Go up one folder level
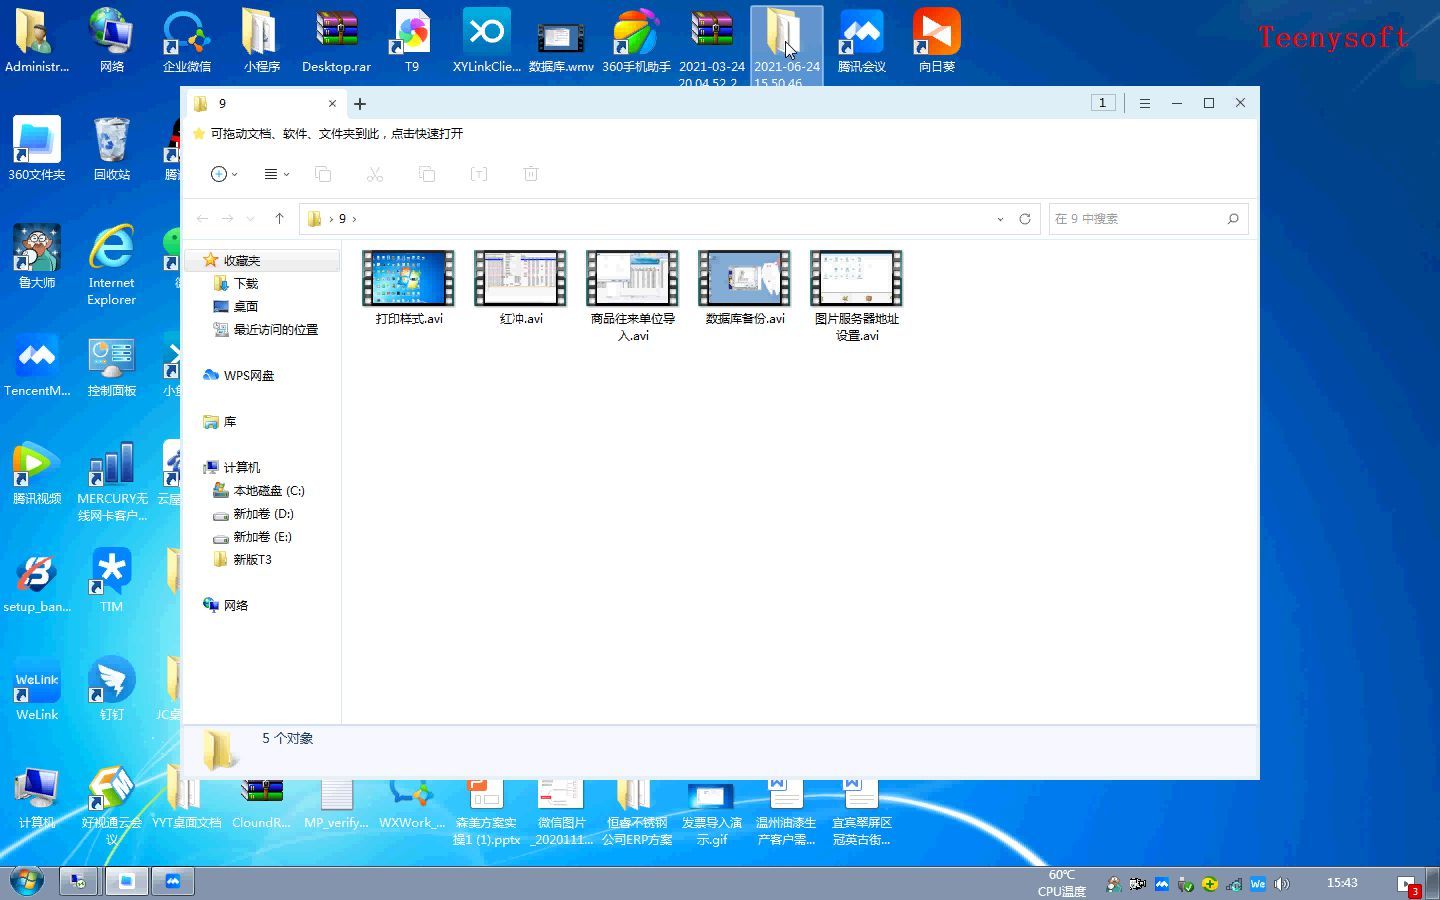Viewport: 1440px width, 900px height. click(279, 218)
